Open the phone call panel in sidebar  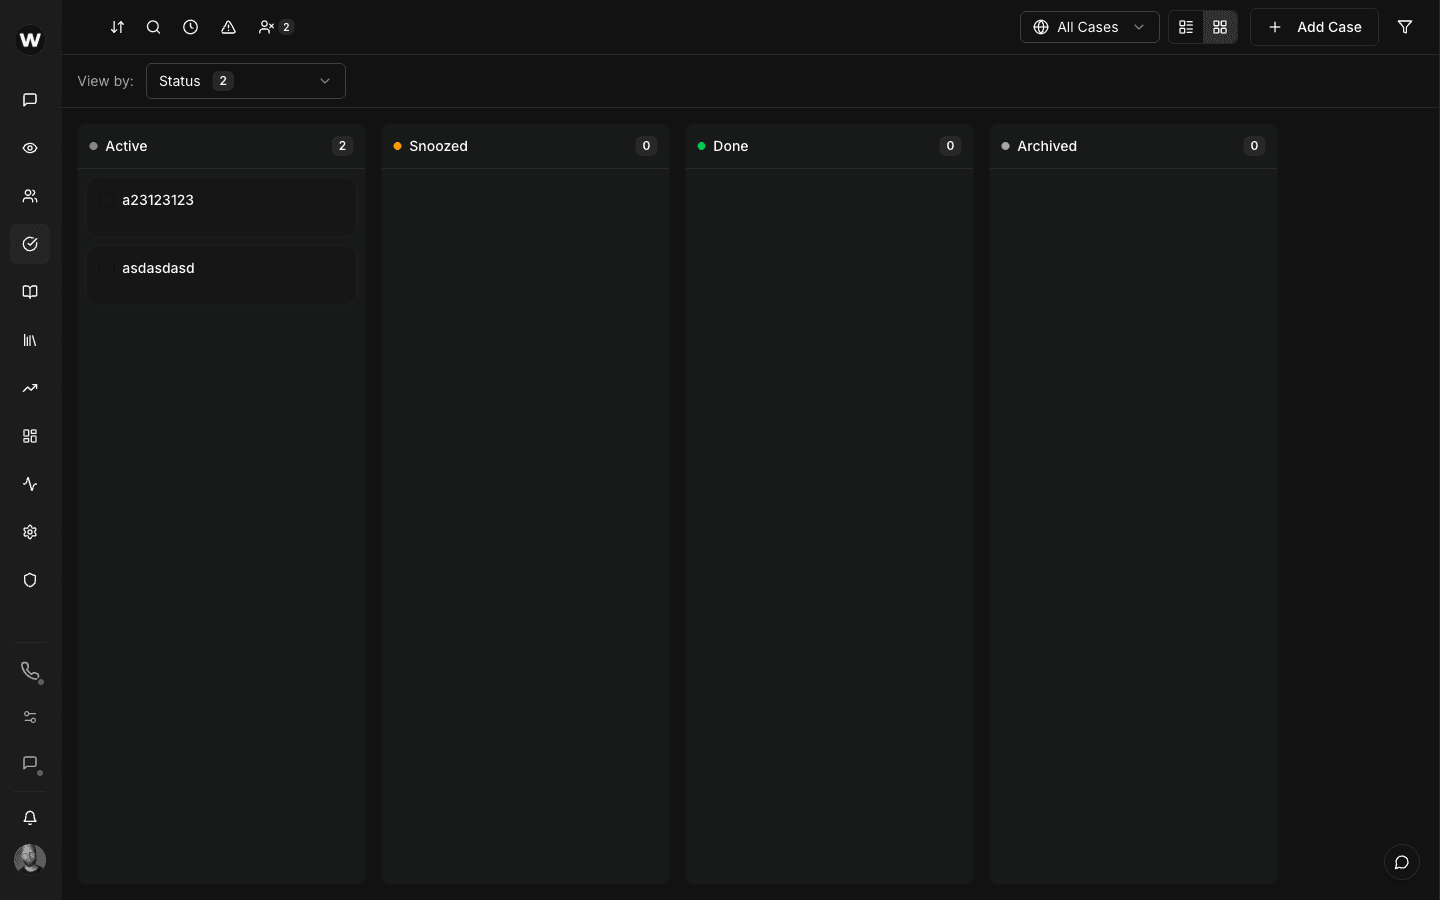click(29, 672)
